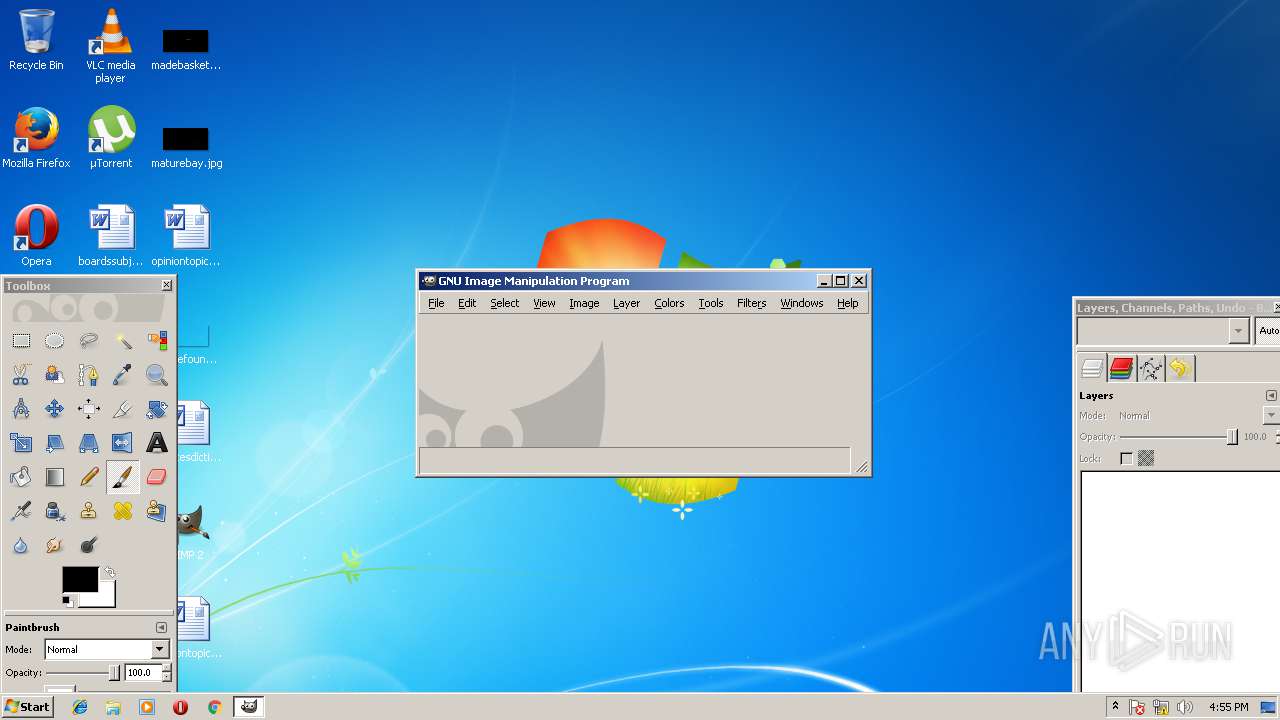Viewport: 1280px width, 720px height.
Task: Select the Eraser tool
Action: tap(157, 477)
